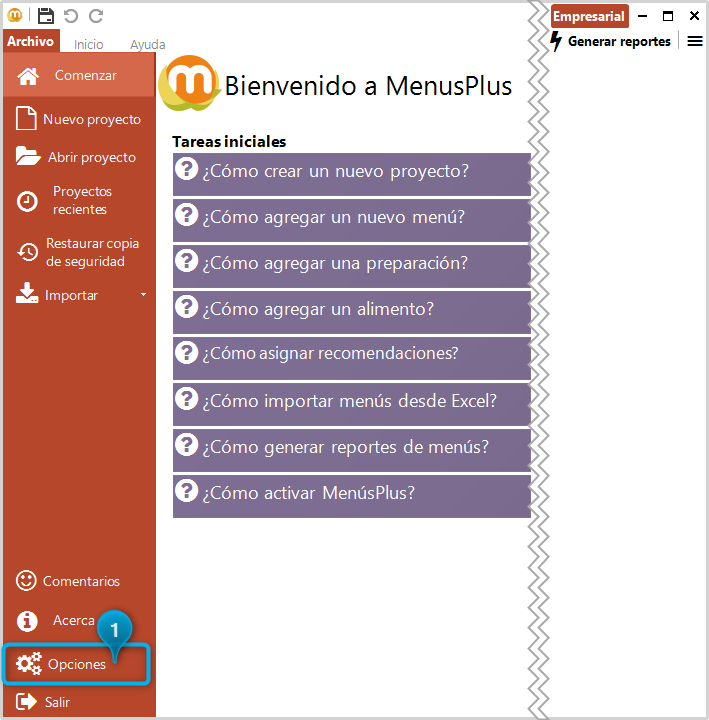Open the hamburger menu at top right
This screenshot has height=720, width=709.
coord(695,41)
